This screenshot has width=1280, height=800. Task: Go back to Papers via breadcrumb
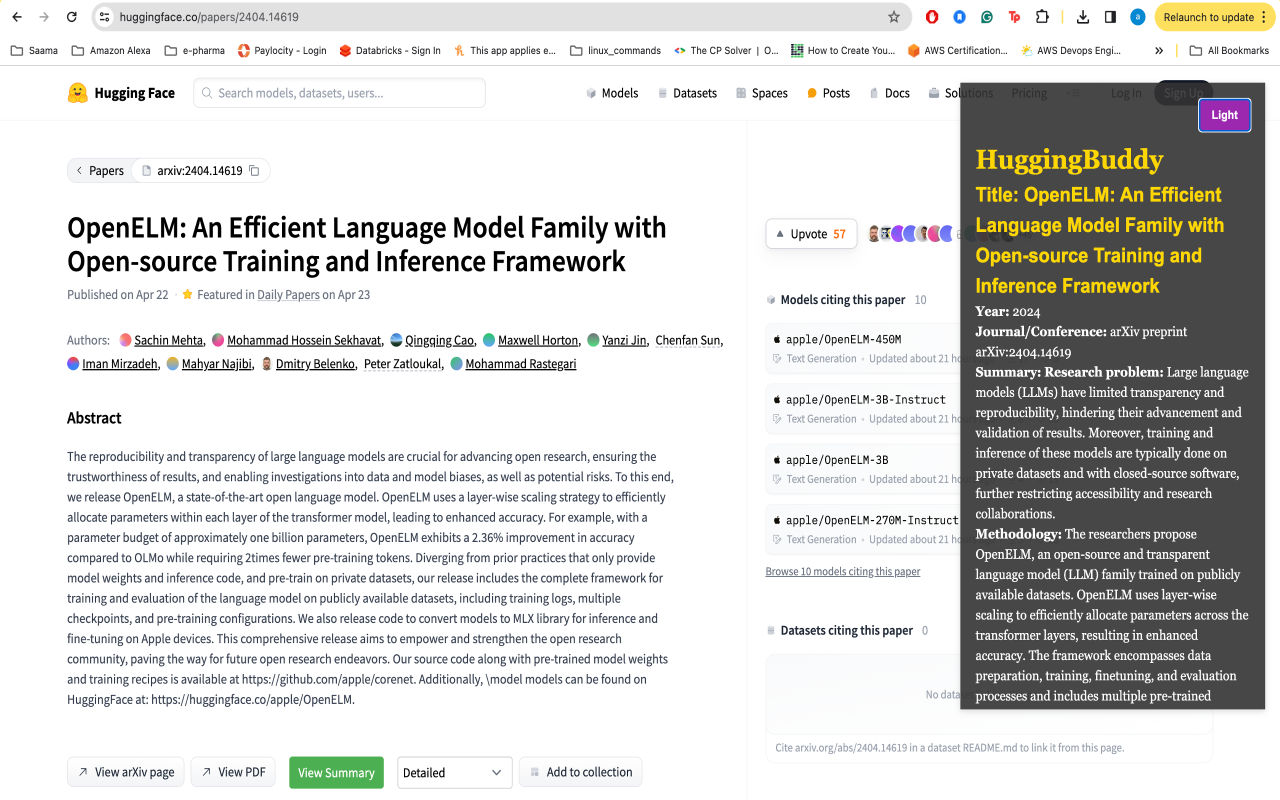coord(100,171)
